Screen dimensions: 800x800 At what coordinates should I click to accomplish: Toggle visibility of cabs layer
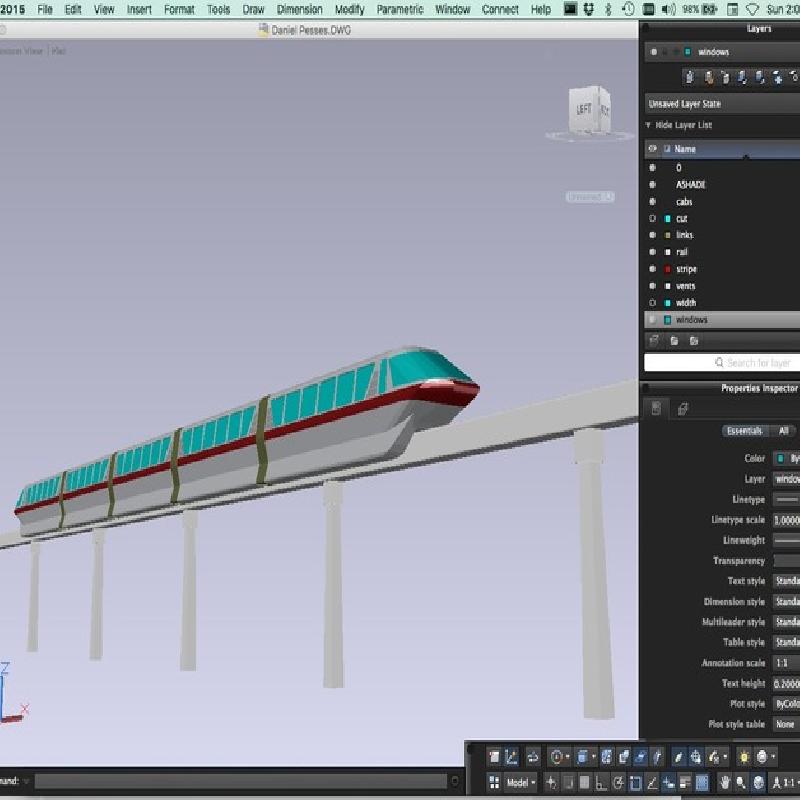tap(652, 202)
